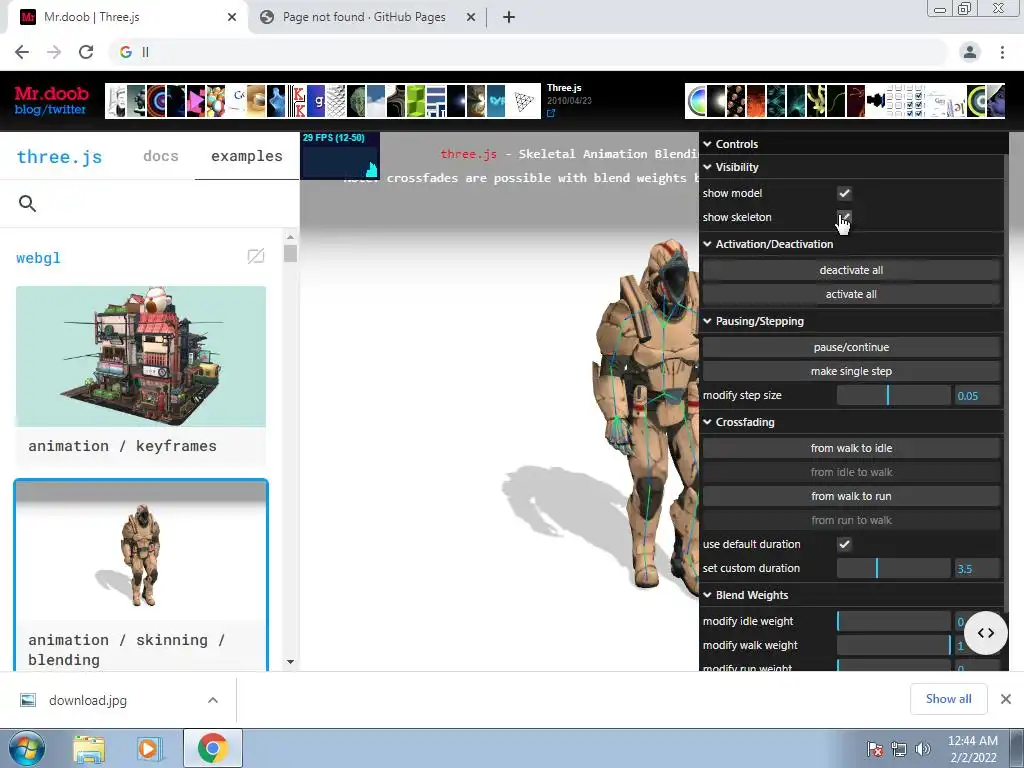
Task: Open a new browser tab
Action: (x=509, y=17)
